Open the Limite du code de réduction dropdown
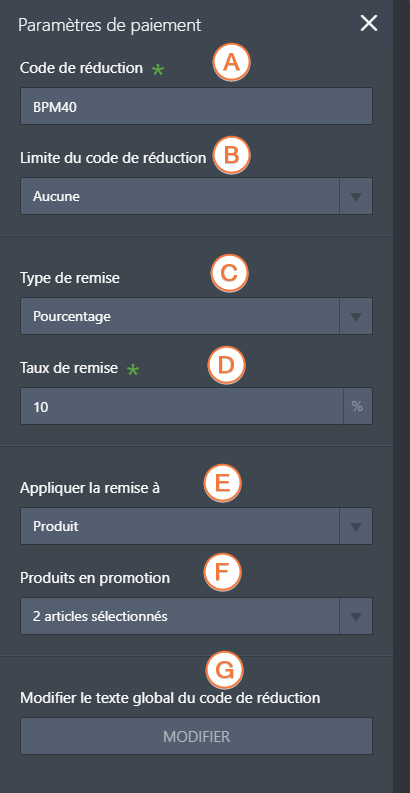410x793 pixels. point(197,196)
